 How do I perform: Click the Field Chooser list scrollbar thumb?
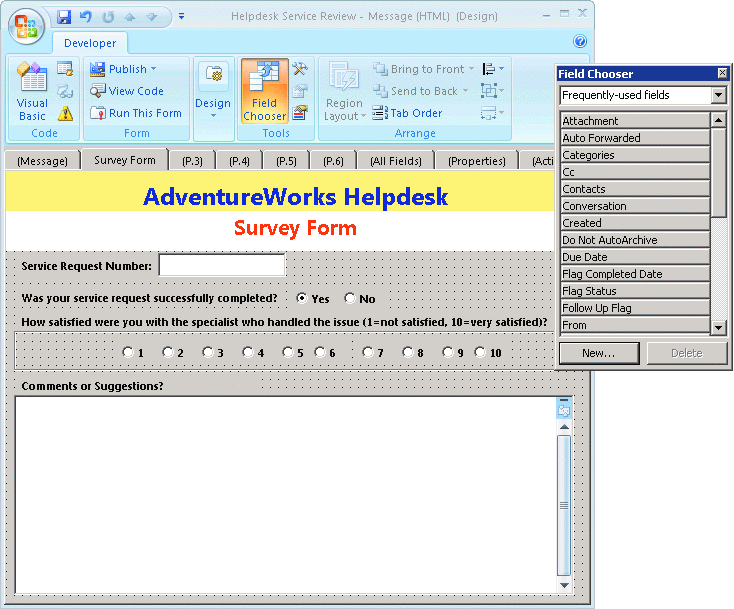719,172
